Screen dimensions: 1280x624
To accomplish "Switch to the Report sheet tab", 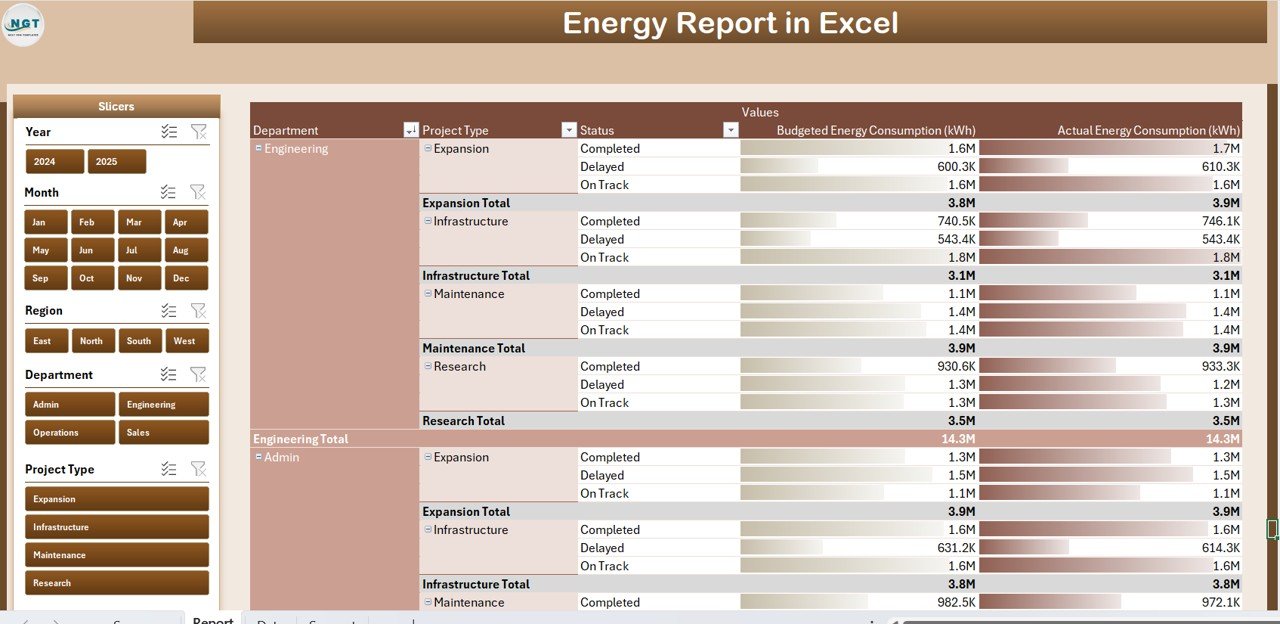I will (x=213, y=621).
